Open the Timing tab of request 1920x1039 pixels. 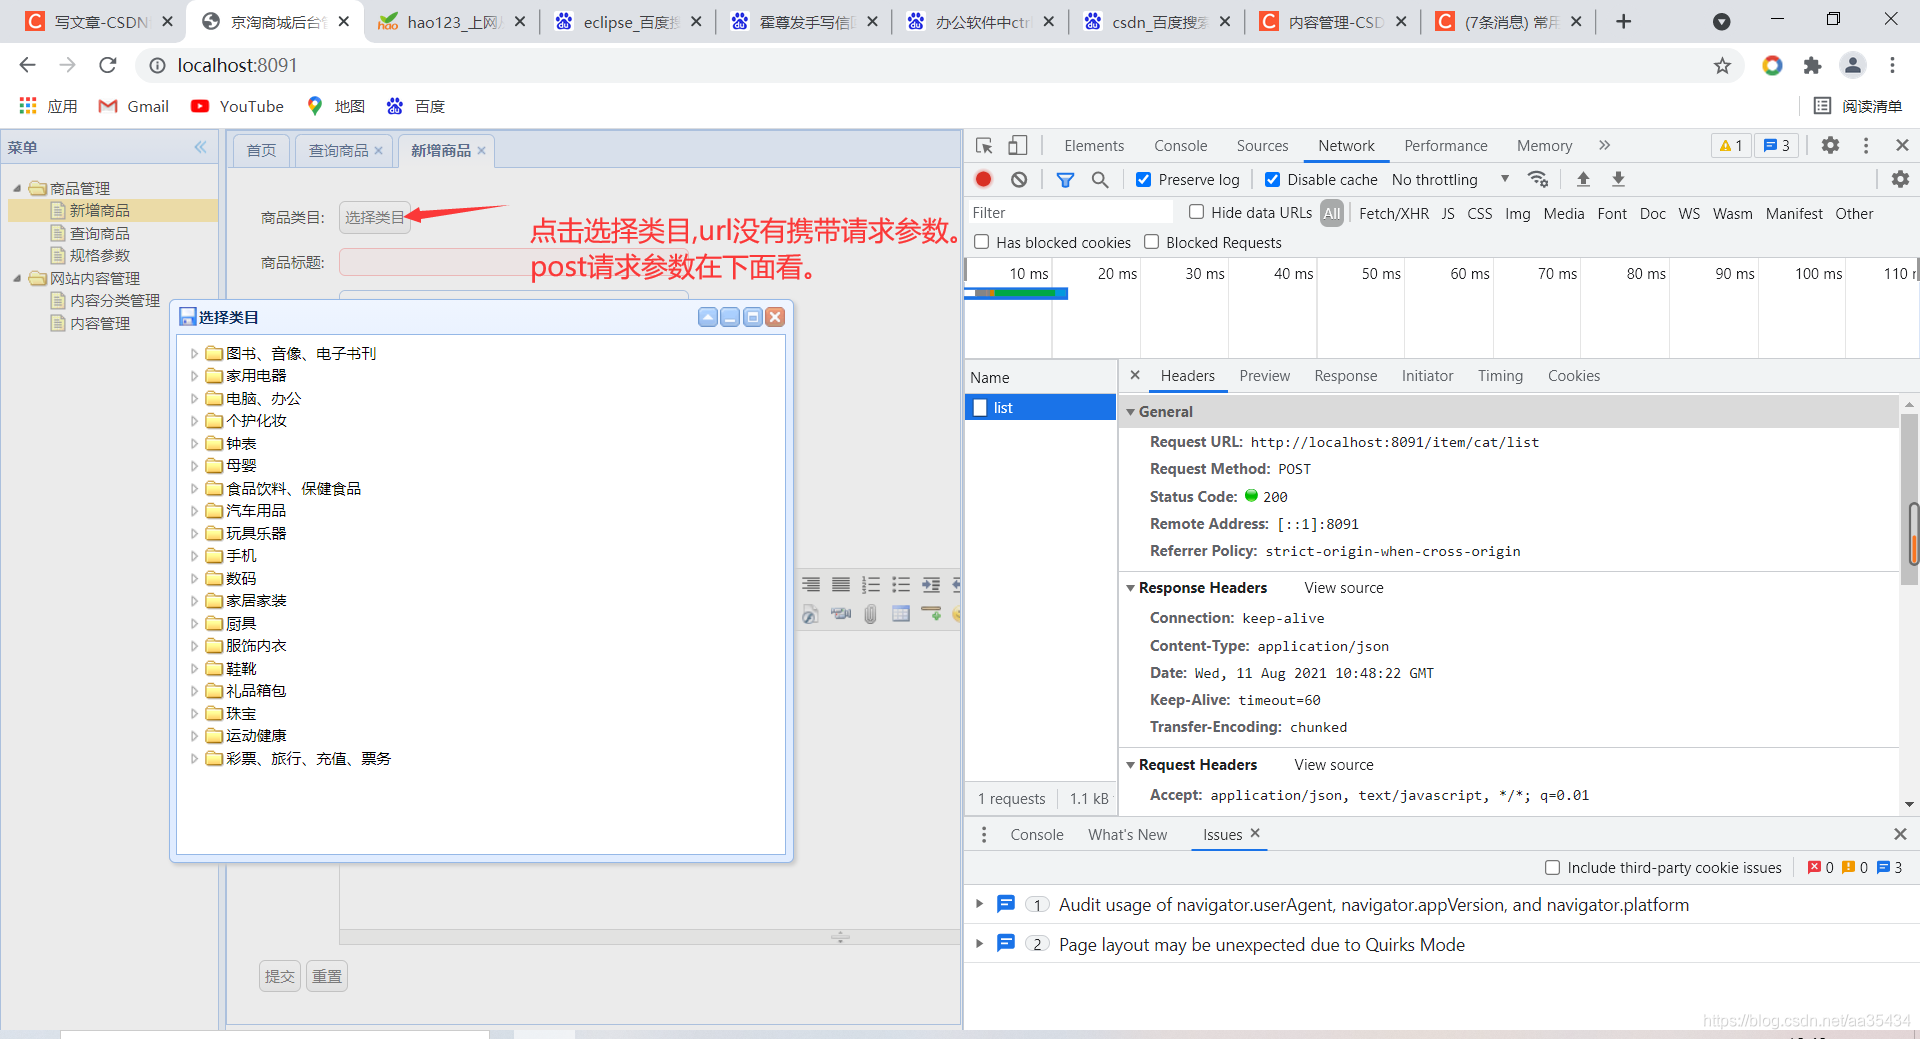point(1500,376)
